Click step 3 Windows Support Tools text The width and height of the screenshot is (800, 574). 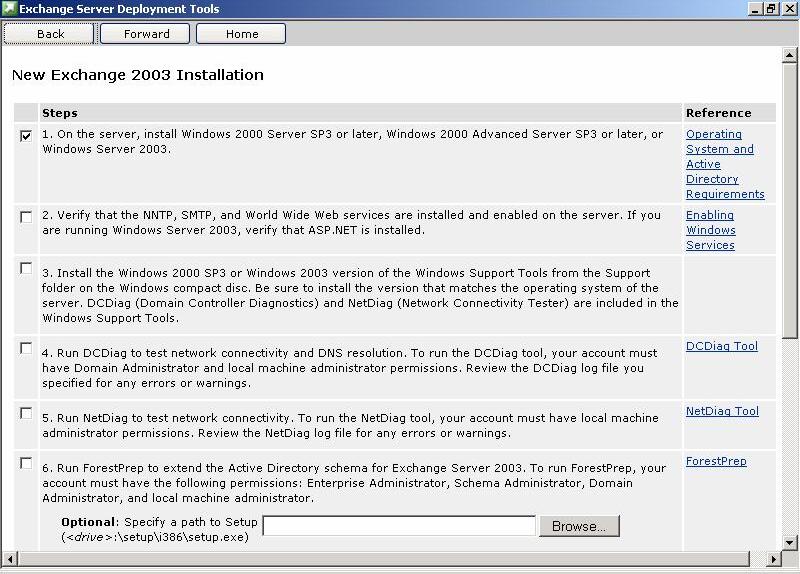[360, 295]
